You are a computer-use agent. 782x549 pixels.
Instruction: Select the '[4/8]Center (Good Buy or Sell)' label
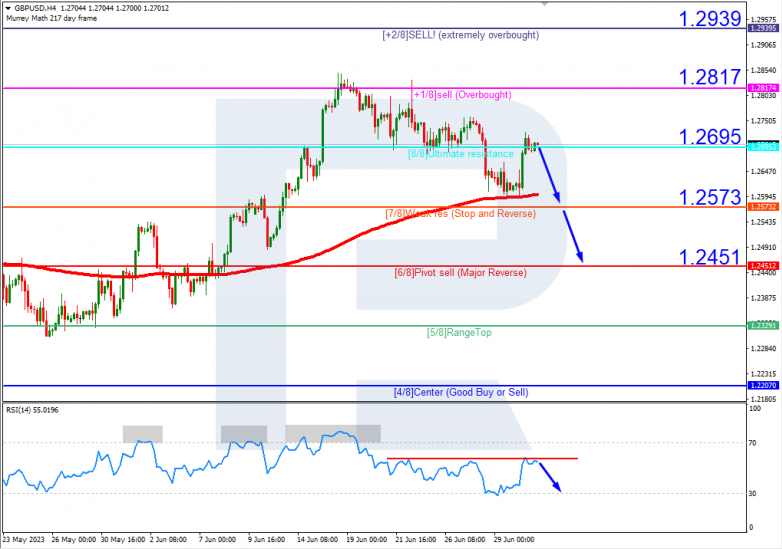coord(461,392)
